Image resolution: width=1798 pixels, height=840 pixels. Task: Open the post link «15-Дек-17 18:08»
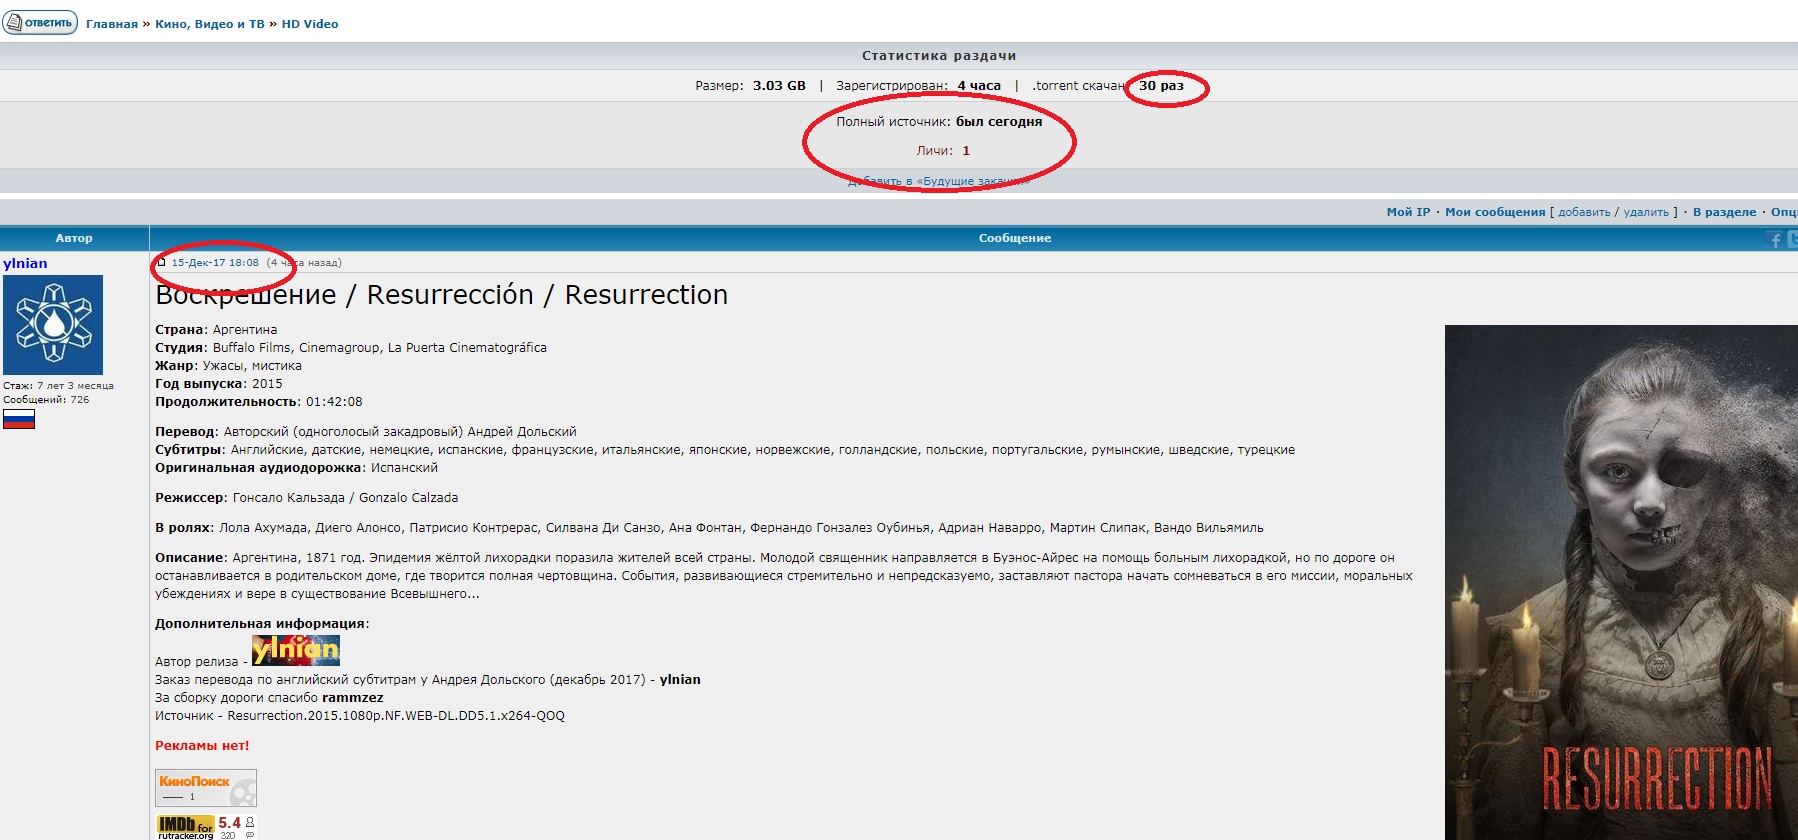[x=215, y=263]
